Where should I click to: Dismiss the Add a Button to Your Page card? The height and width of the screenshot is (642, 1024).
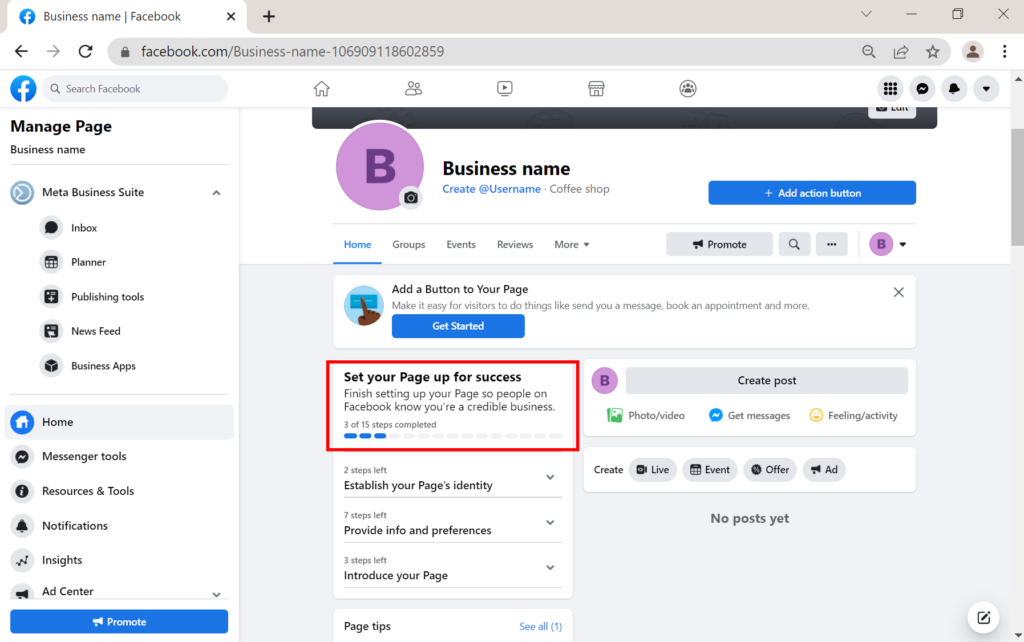pos(899,292)
